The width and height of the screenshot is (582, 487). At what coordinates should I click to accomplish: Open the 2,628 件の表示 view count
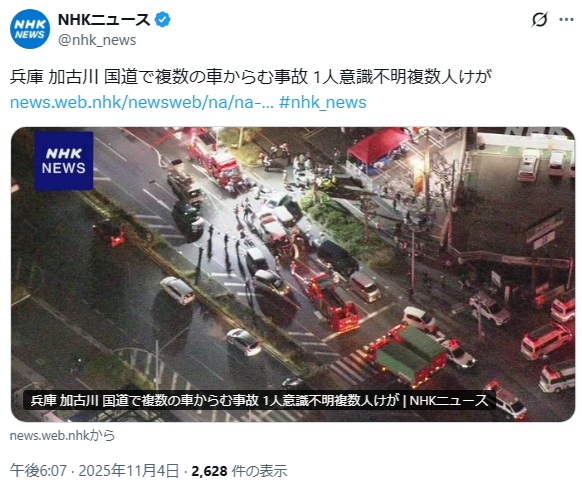coord(239,471)
